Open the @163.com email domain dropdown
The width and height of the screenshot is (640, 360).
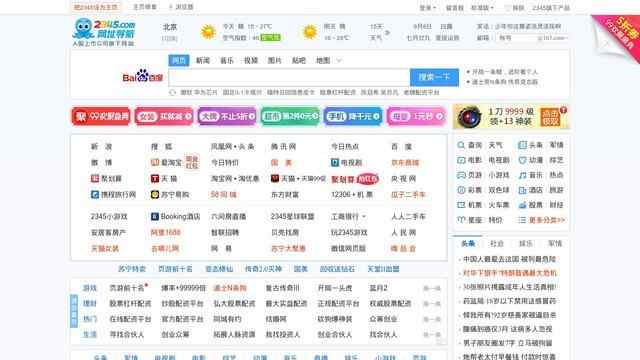tap(553, 38)
